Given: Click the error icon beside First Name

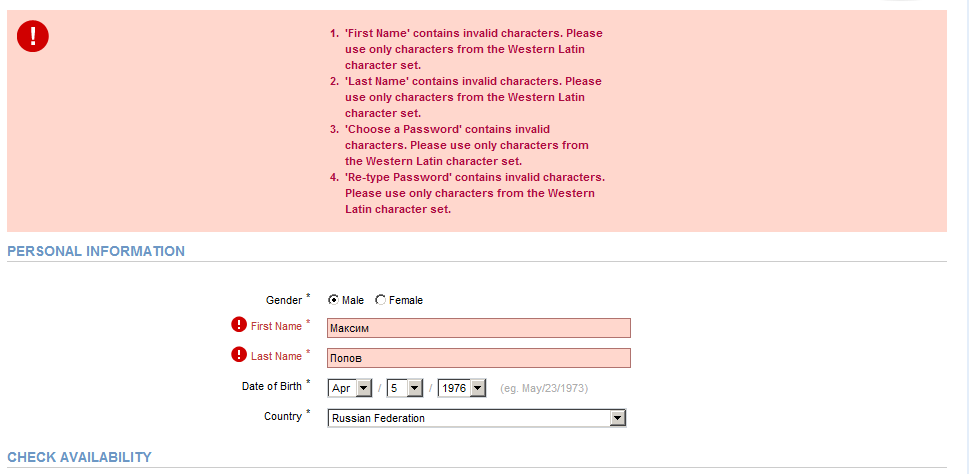Looking at the screenshot, I should [239, 324].
